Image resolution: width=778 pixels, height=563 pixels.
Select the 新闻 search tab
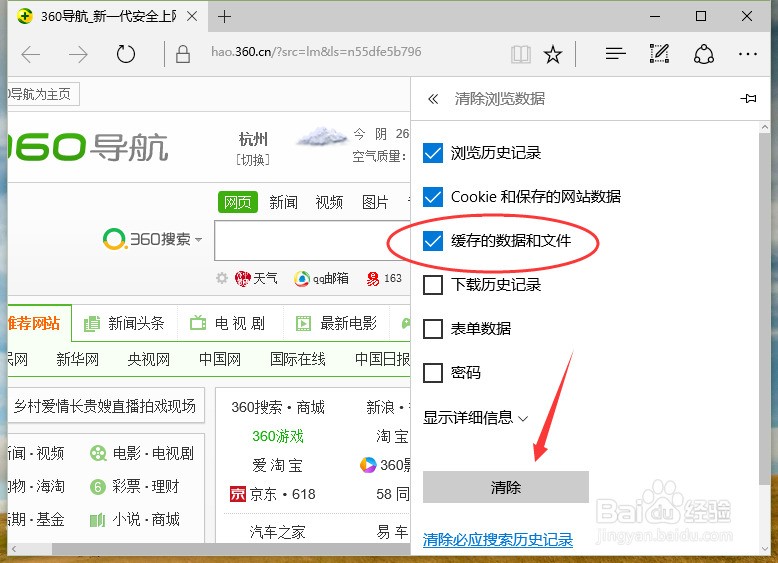tap(283, 202)
